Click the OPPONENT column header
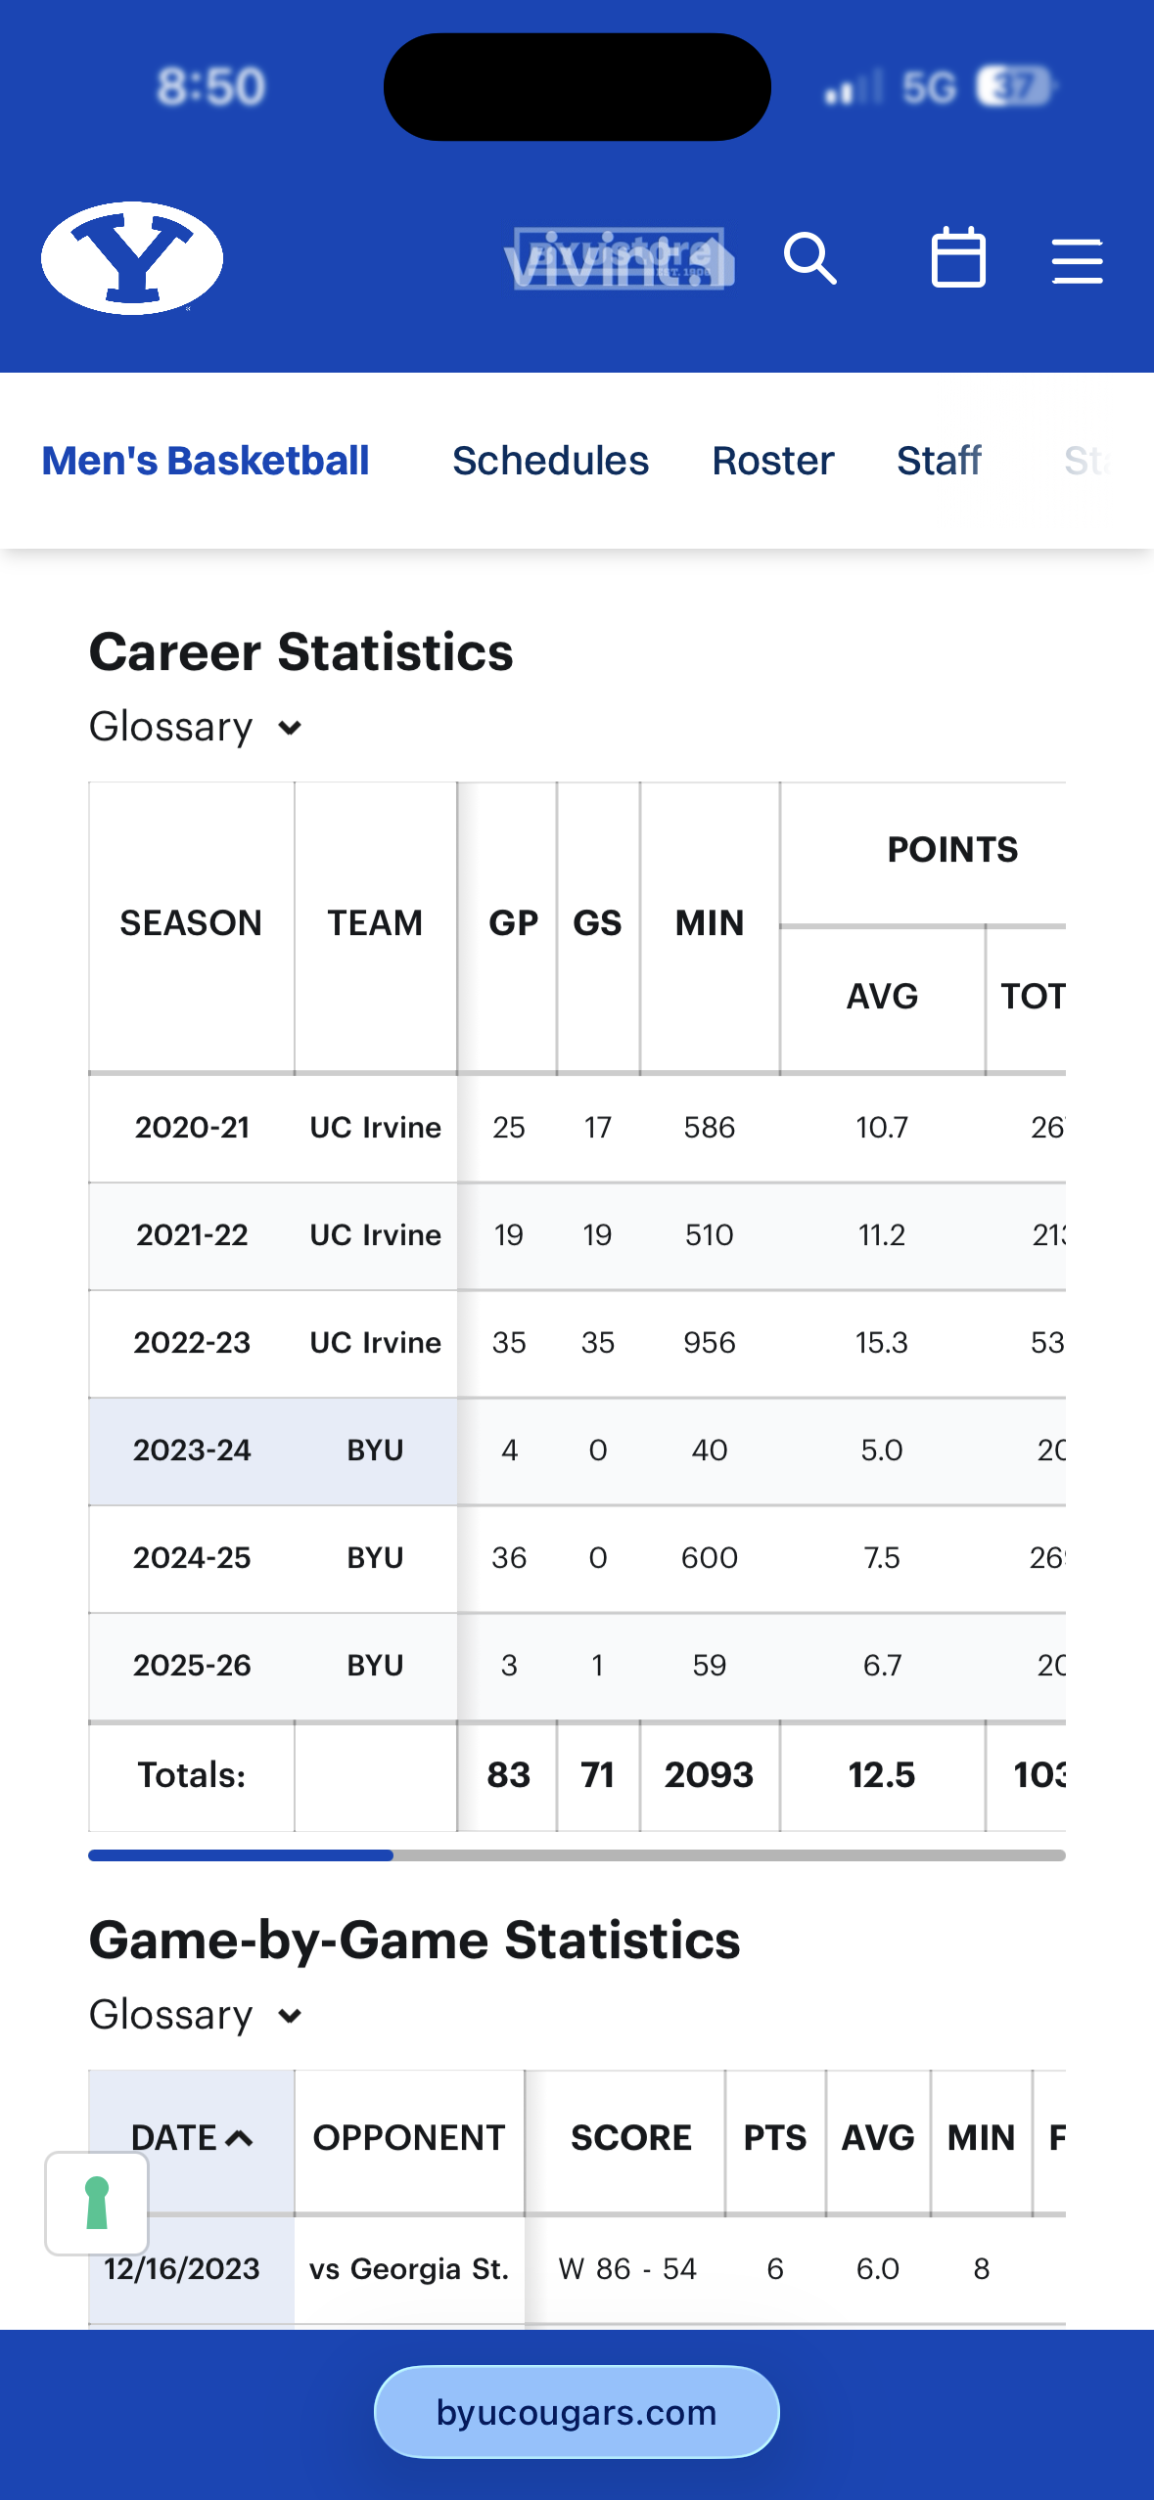The width and height of the screenshot is (1154, 2500). (408, 2138)
